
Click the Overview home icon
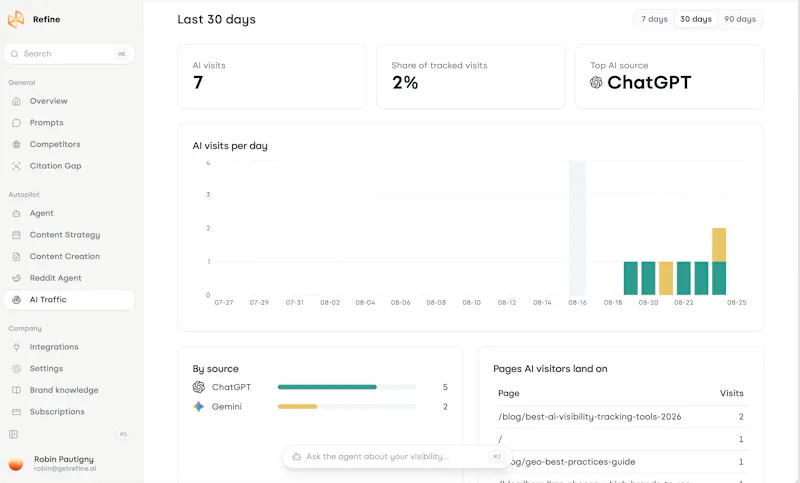pyautogui.click(x=16, y=101)
